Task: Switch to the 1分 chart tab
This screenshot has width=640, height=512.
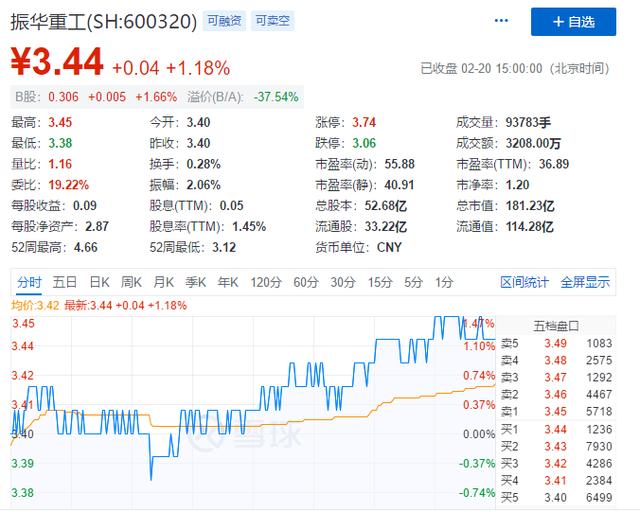Action: (444, 282)
